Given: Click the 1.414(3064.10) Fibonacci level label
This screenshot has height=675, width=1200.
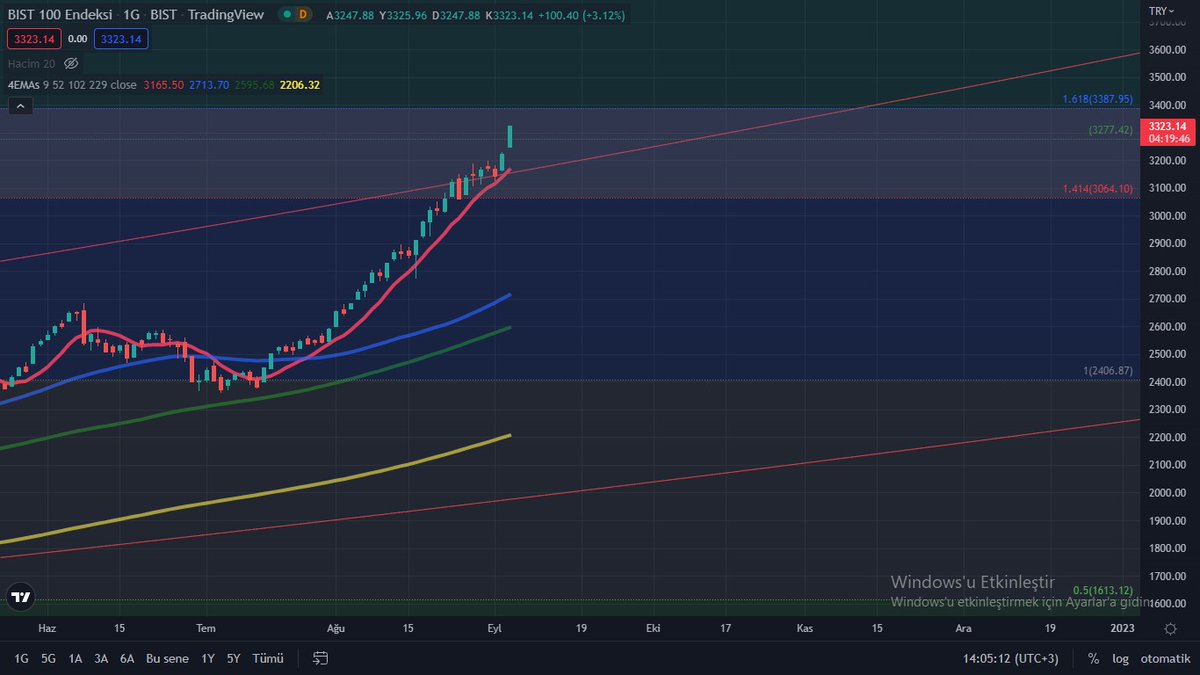Looking at the screenshot, I should click(1098, 189).
